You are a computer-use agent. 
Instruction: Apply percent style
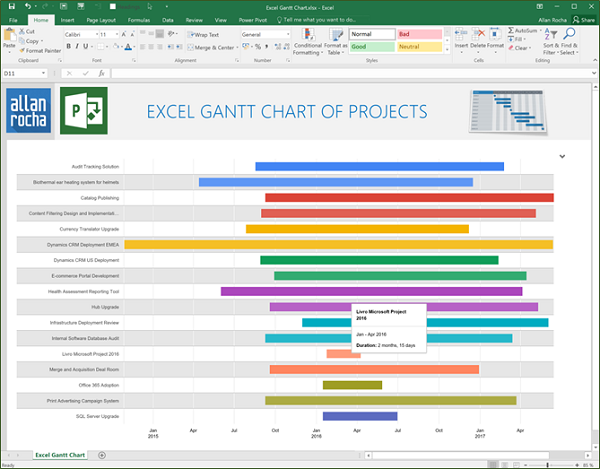258,47
